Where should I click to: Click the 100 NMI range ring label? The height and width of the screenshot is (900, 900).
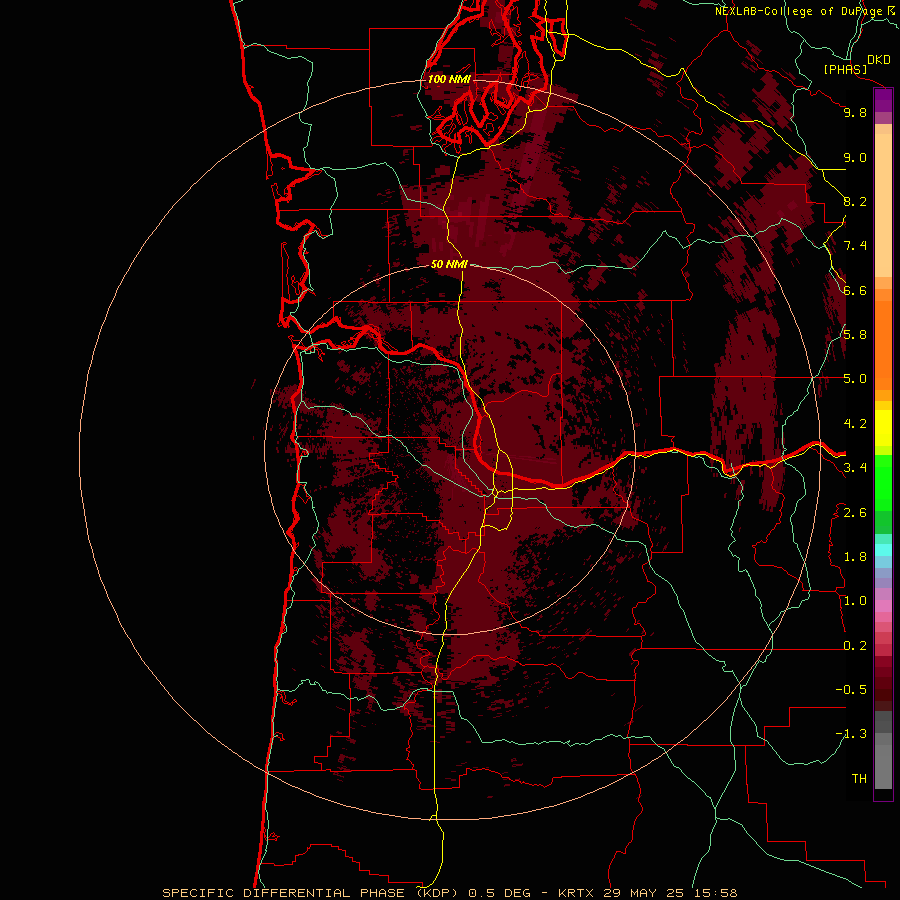(x=449, y=79)
